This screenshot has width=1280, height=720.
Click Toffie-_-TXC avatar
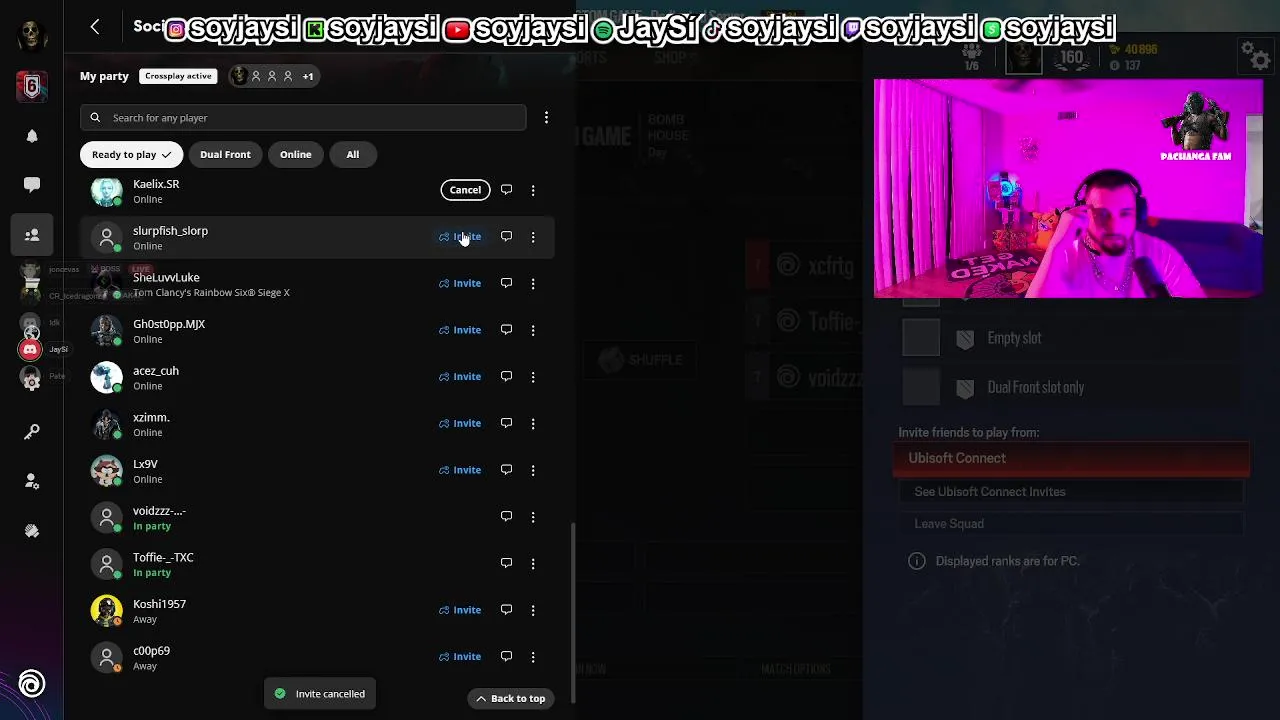(107, 564)
